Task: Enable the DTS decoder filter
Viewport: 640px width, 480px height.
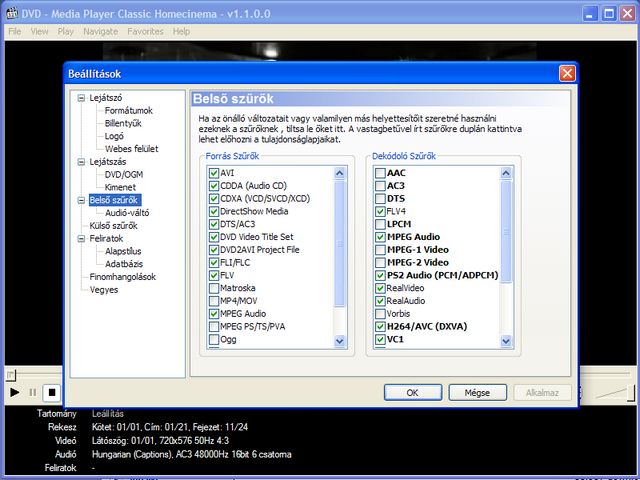Action: click(380, 199)
